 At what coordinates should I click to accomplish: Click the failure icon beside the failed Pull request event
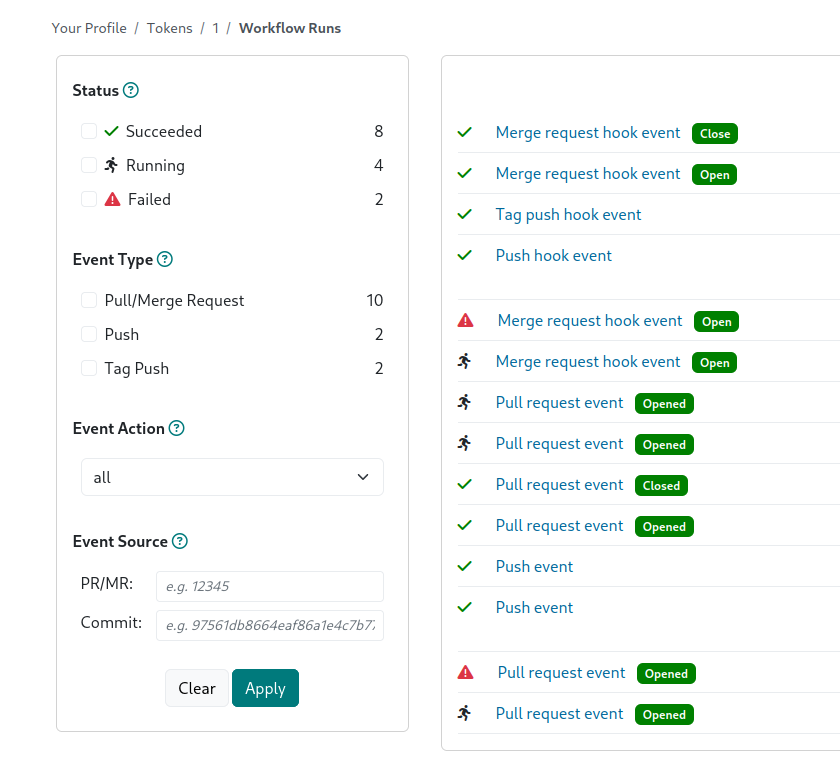click(x=465, y=672)
